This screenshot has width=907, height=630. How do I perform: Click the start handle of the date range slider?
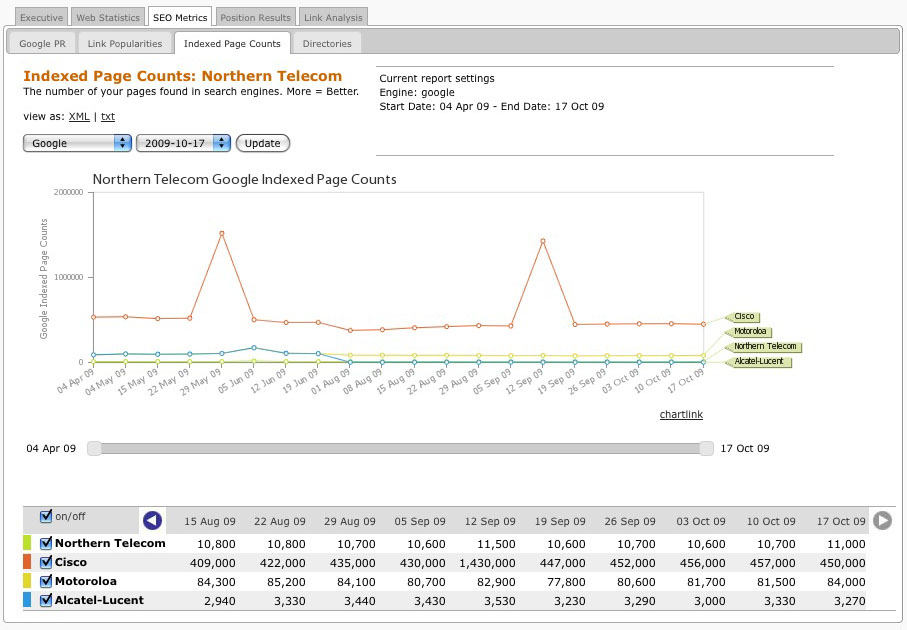tap(94, 448)
